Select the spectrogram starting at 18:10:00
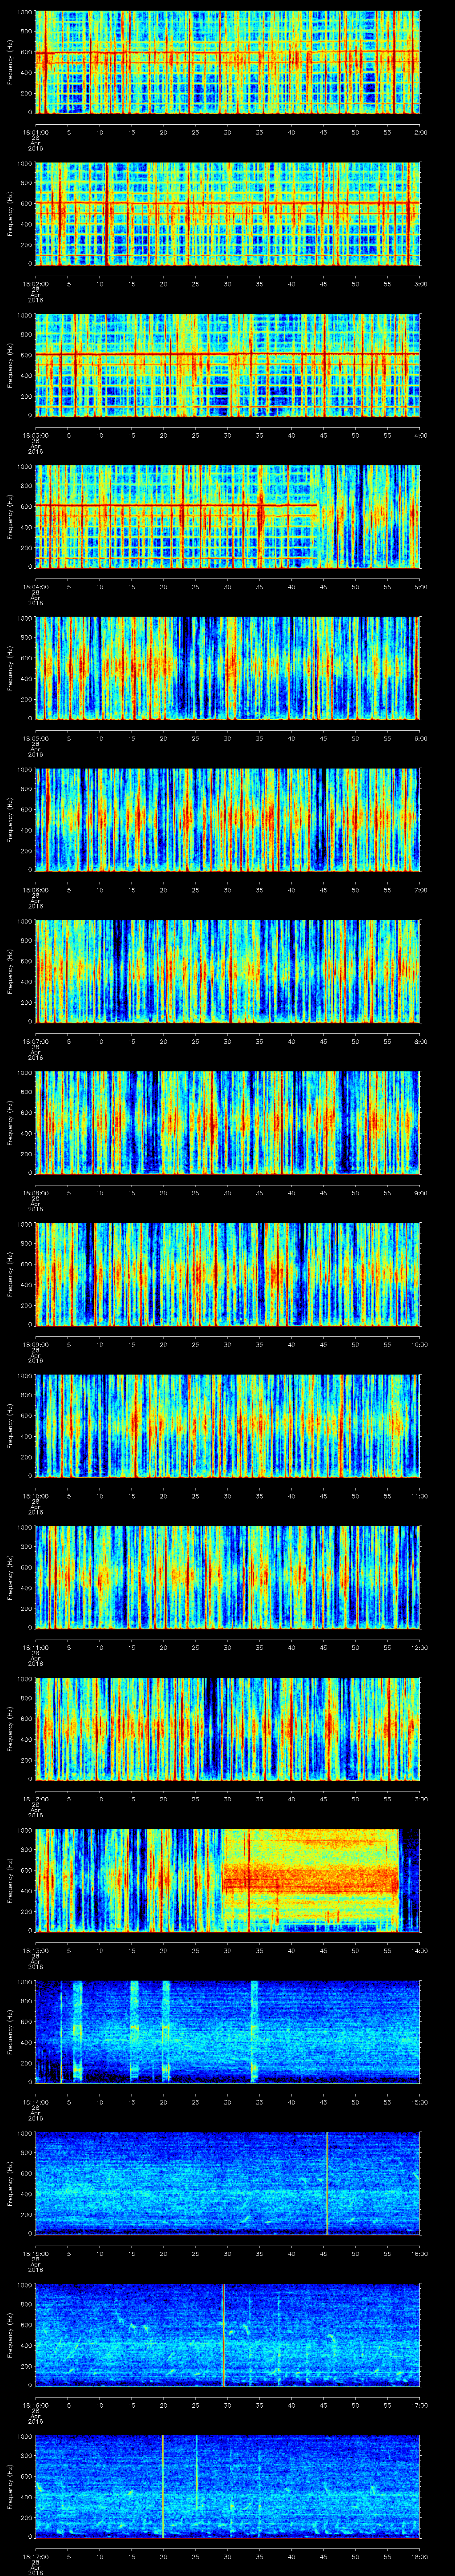The height and width of the screenshot is (2576, 455). click(x=228, y=1426)
